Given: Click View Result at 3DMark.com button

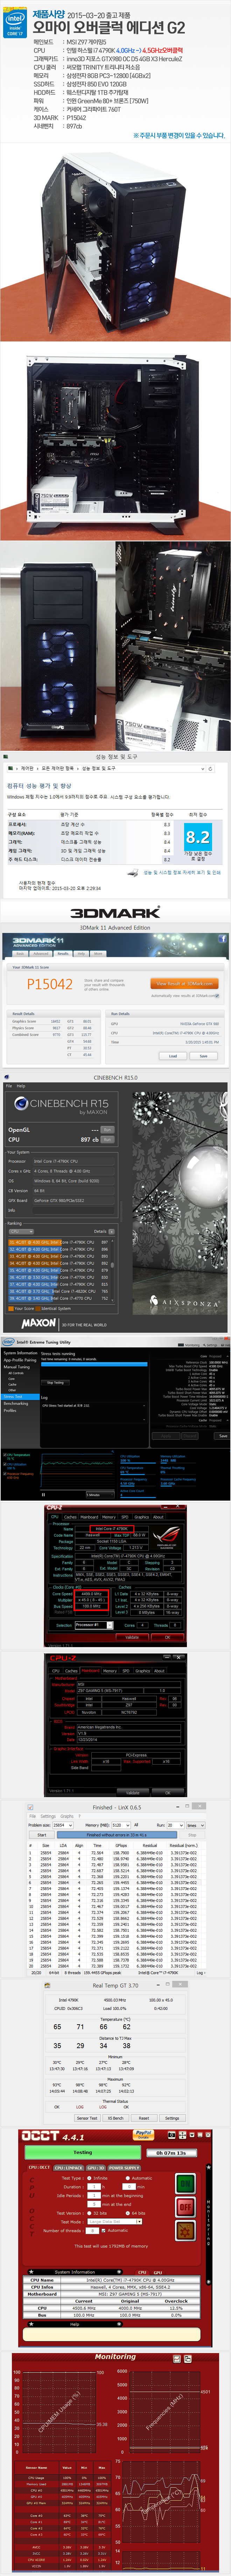Looking at the screenshot, I should pos(184,984).
